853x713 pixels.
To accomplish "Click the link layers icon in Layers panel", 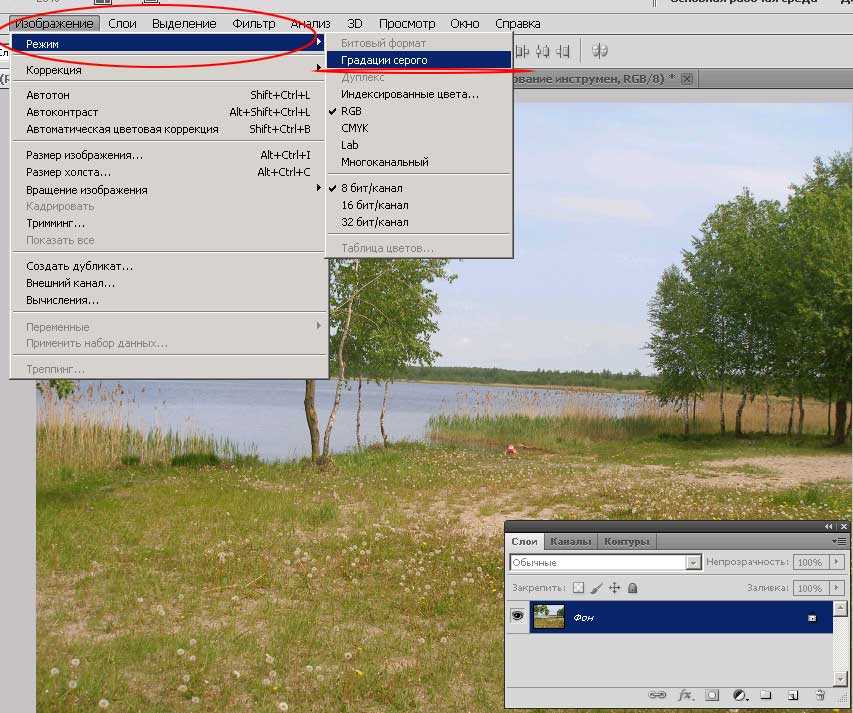I will (657, 694).
